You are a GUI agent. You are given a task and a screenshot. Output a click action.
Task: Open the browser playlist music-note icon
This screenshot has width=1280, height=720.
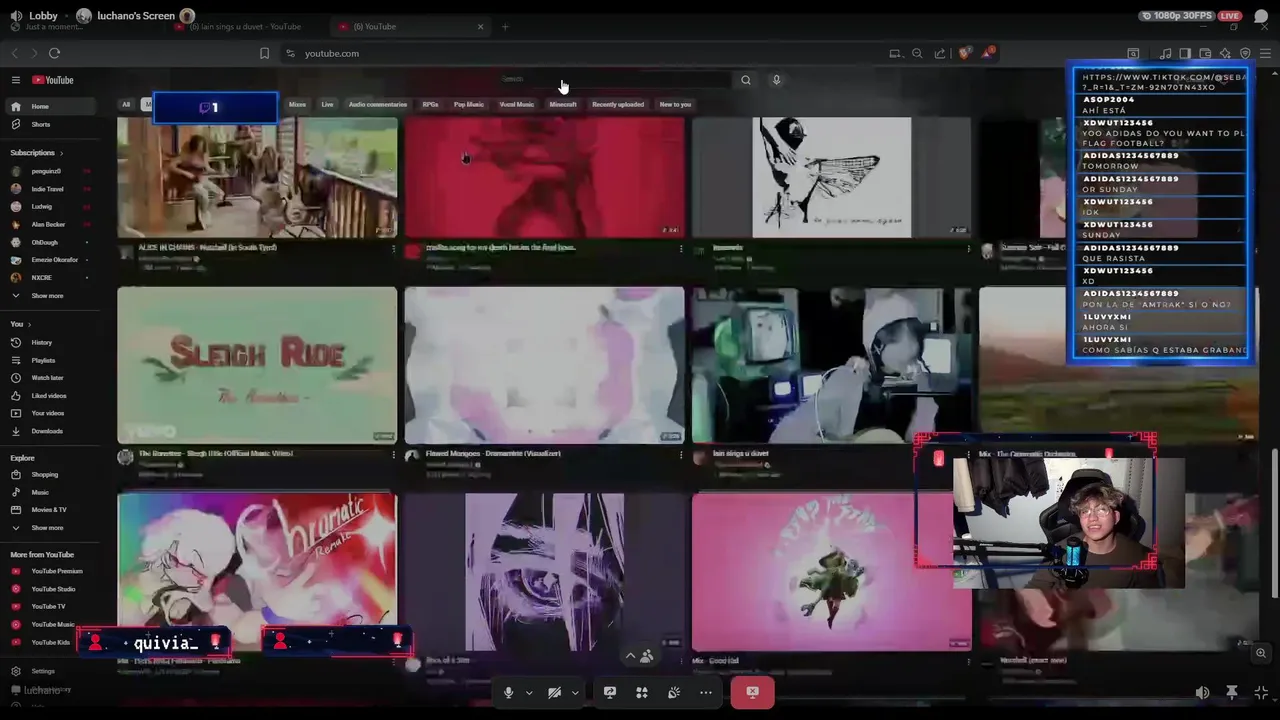click(1165, 53)
